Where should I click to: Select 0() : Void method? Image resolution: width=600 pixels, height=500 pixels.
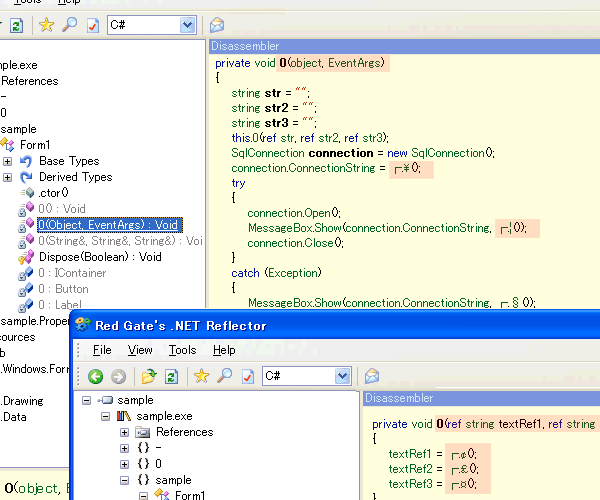point(62,209)
